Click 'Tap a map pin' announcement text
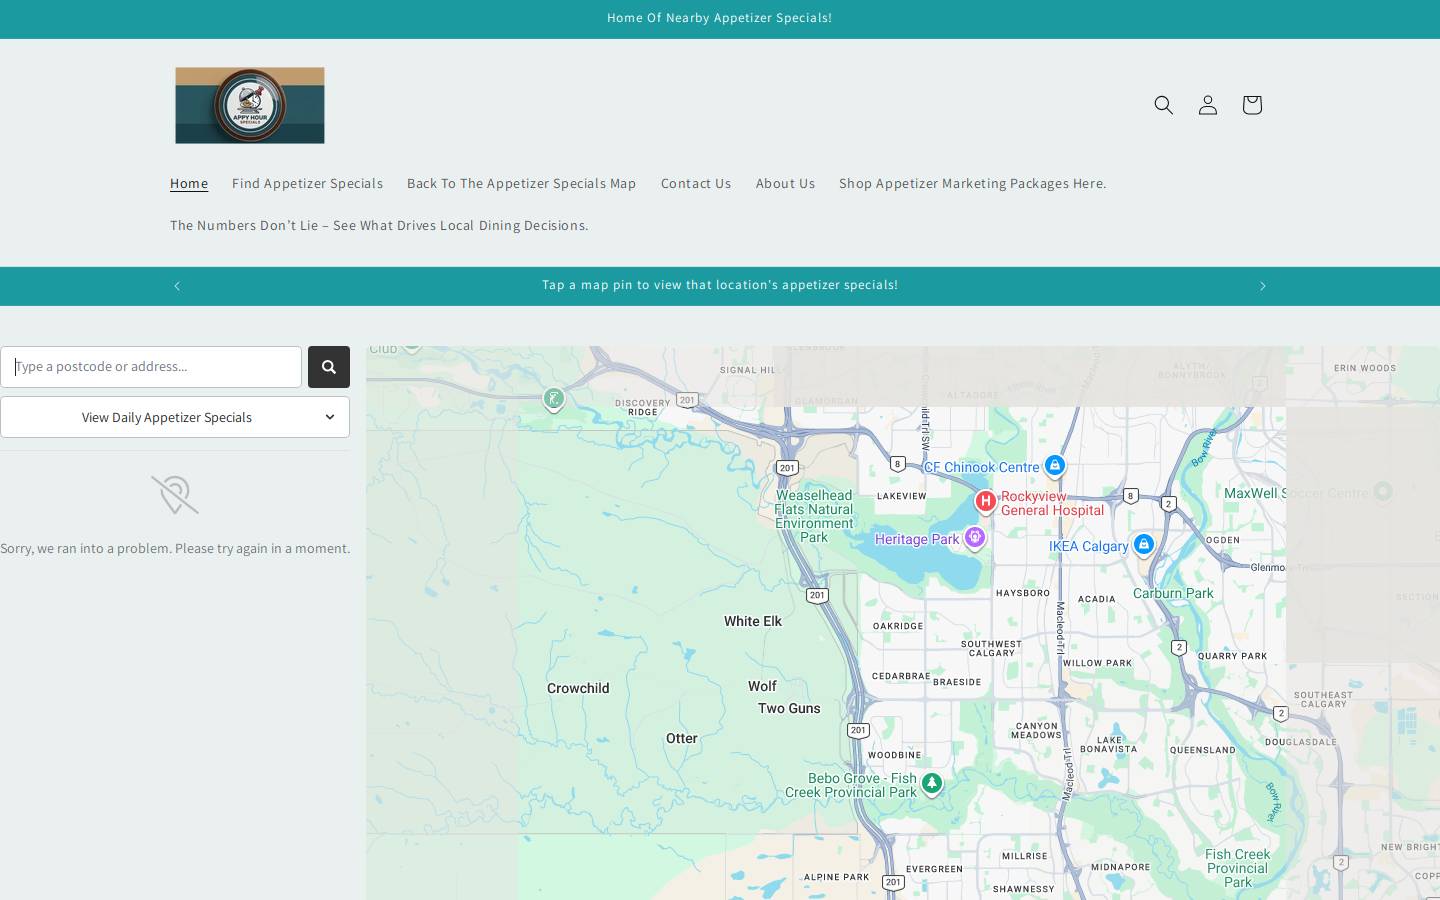This screenshot has height=900, width=1440. click(720, 285)
